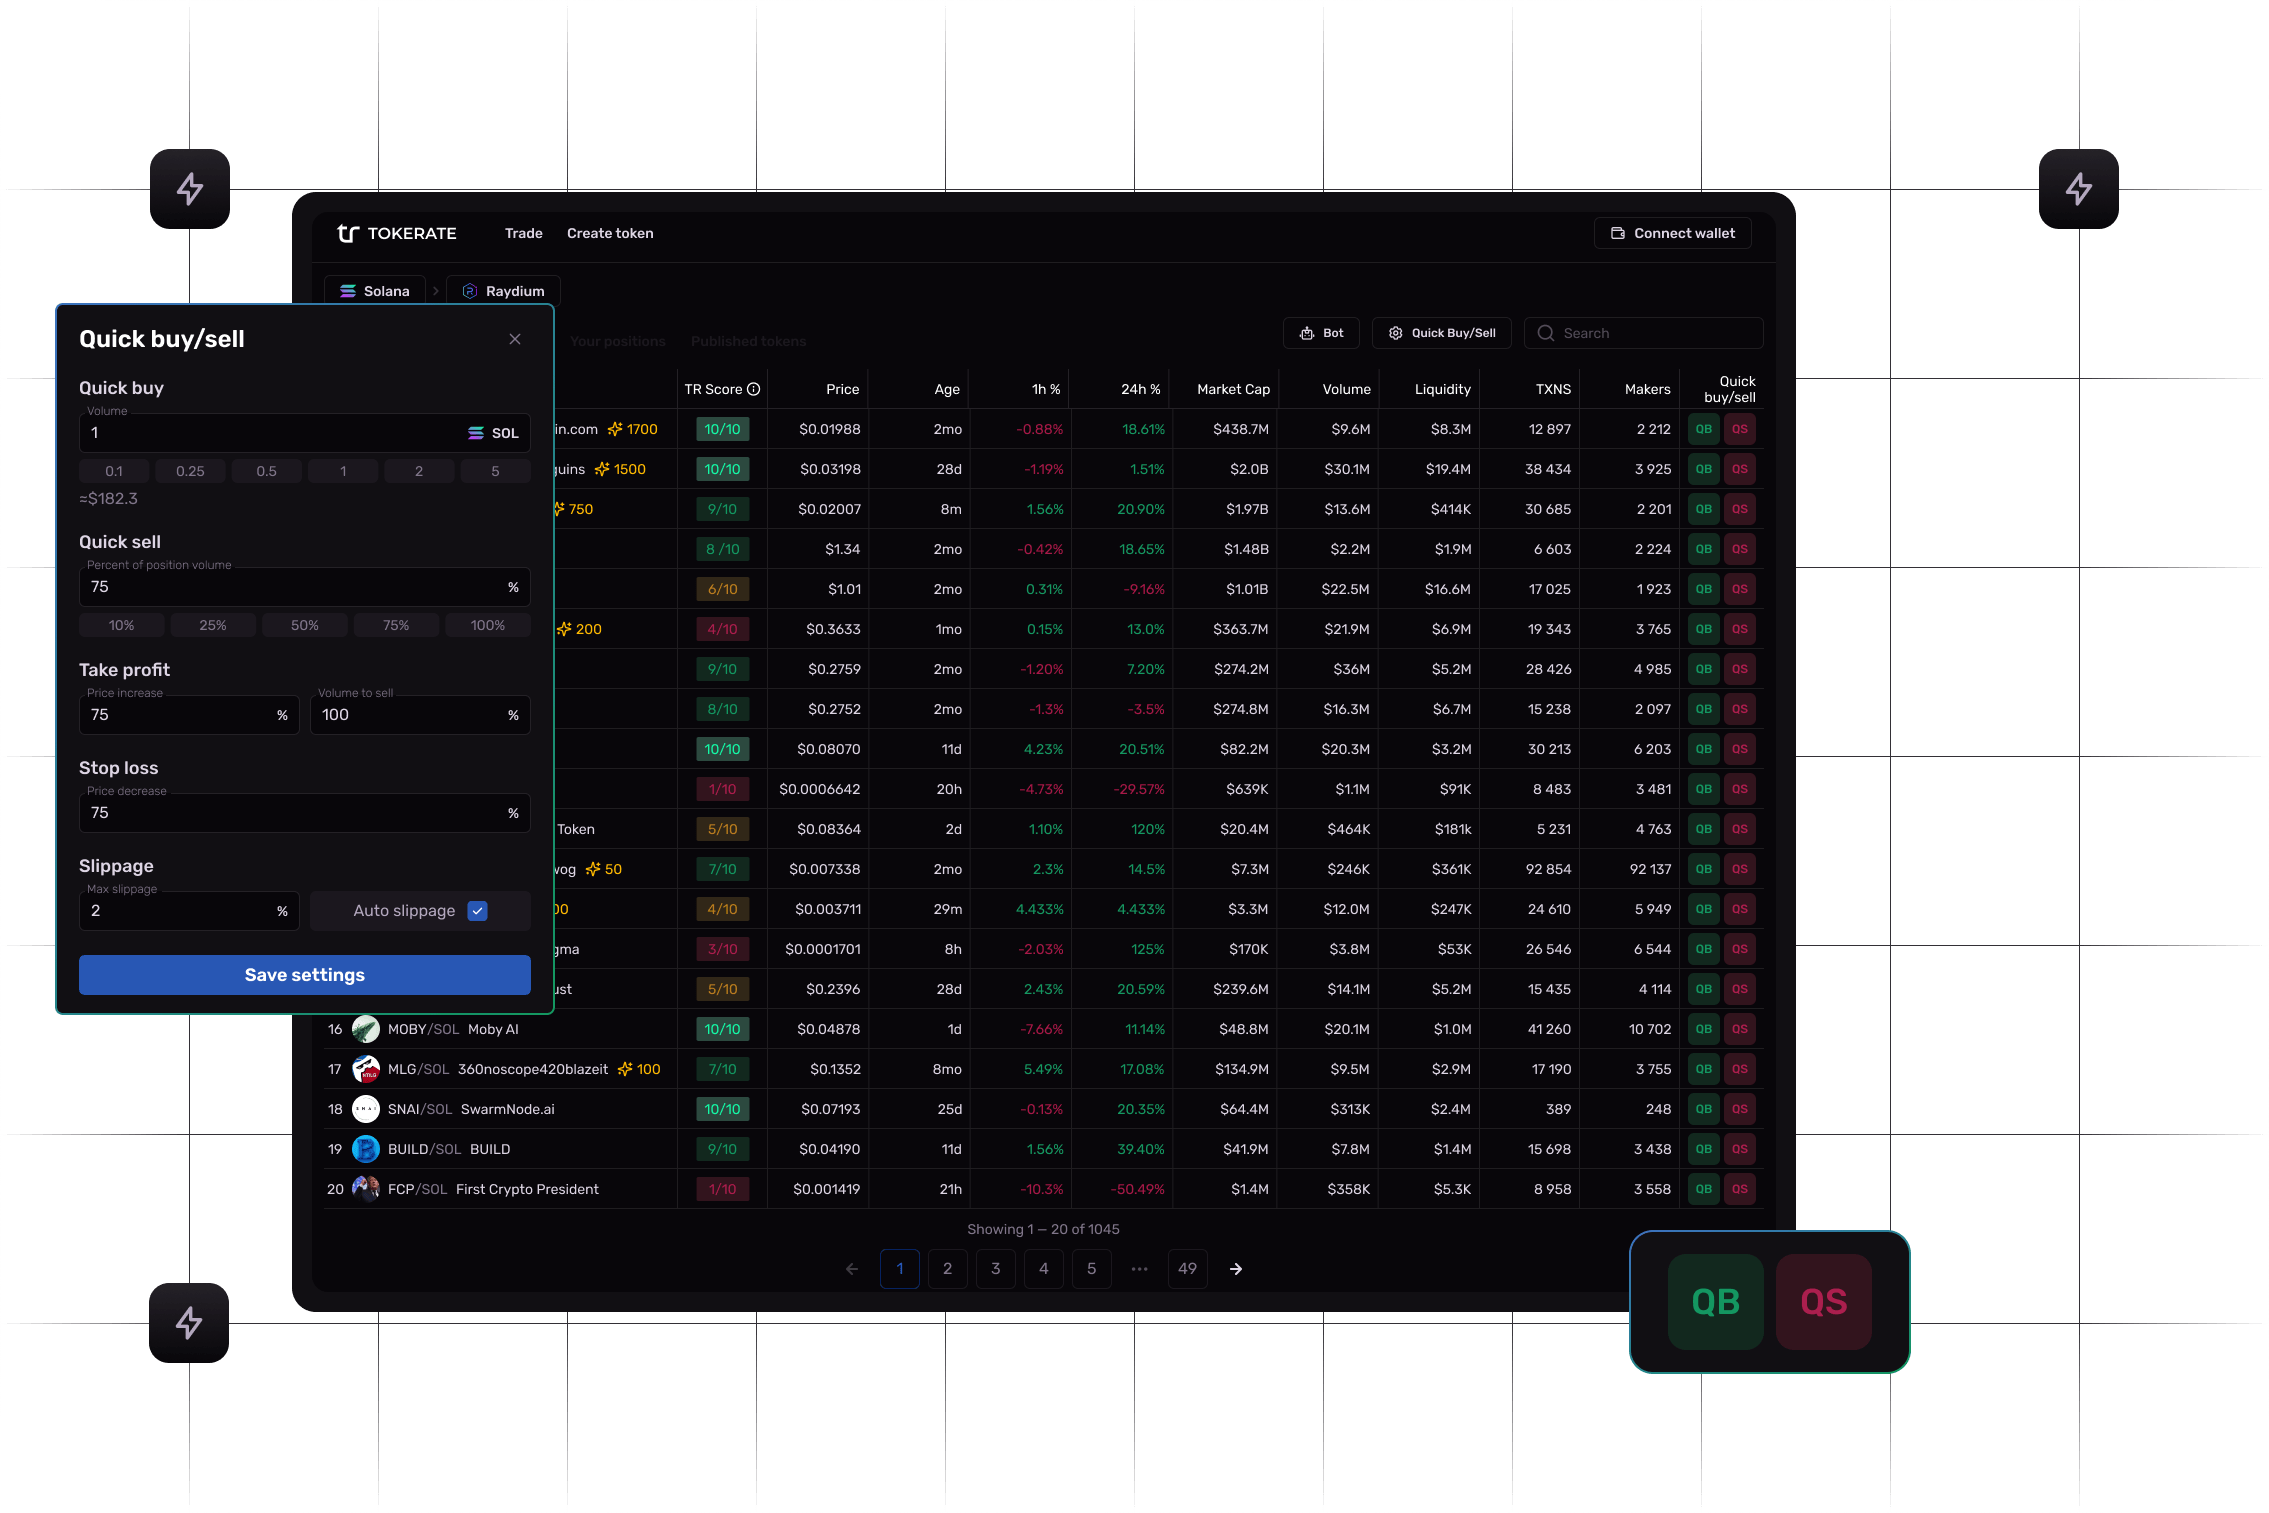Viewport: 2269px width, 1513px height.
Task: Click Save settings
Action: [305, 975]
